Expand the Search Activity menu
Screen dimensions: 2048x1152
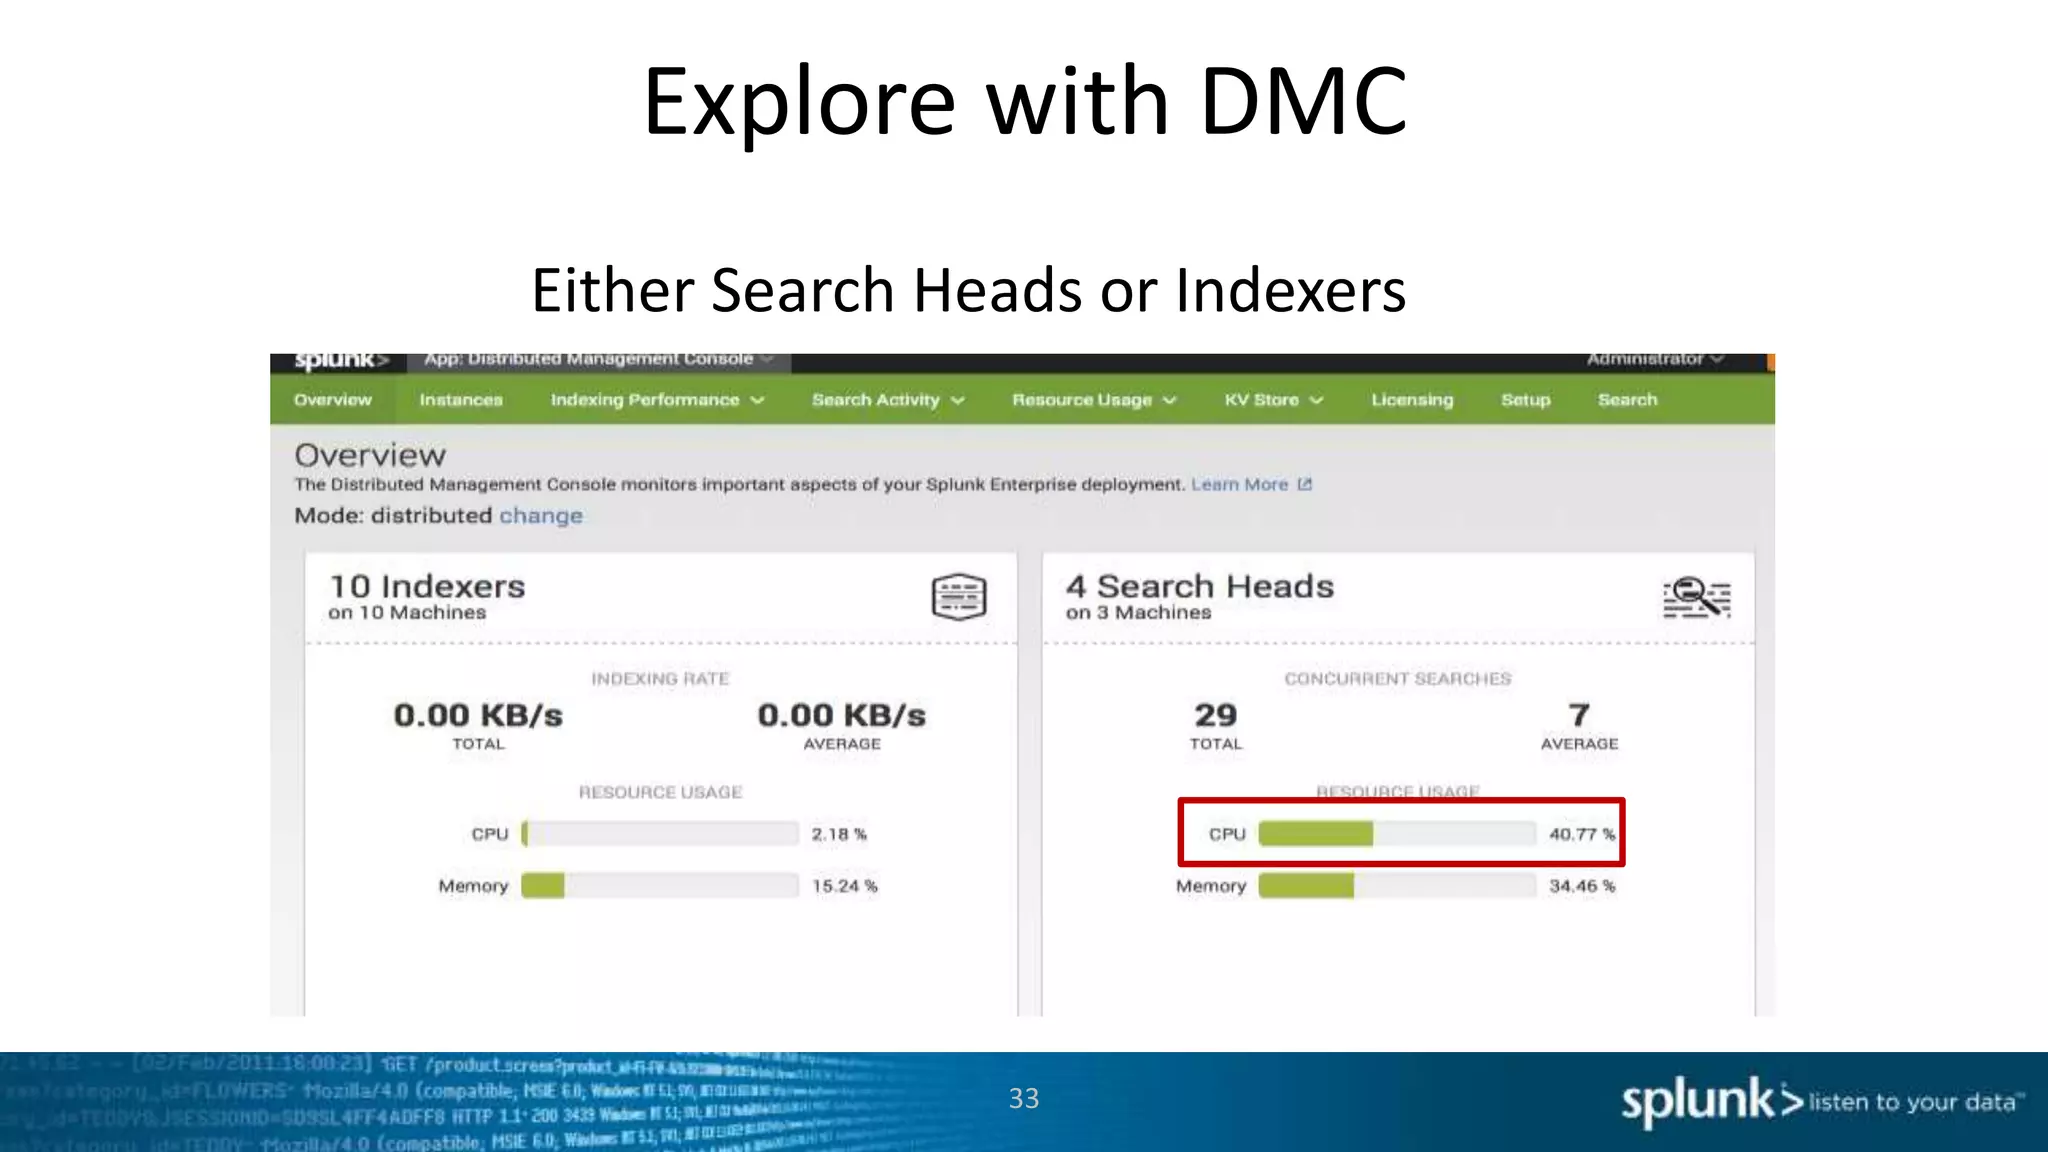point(888,400)
